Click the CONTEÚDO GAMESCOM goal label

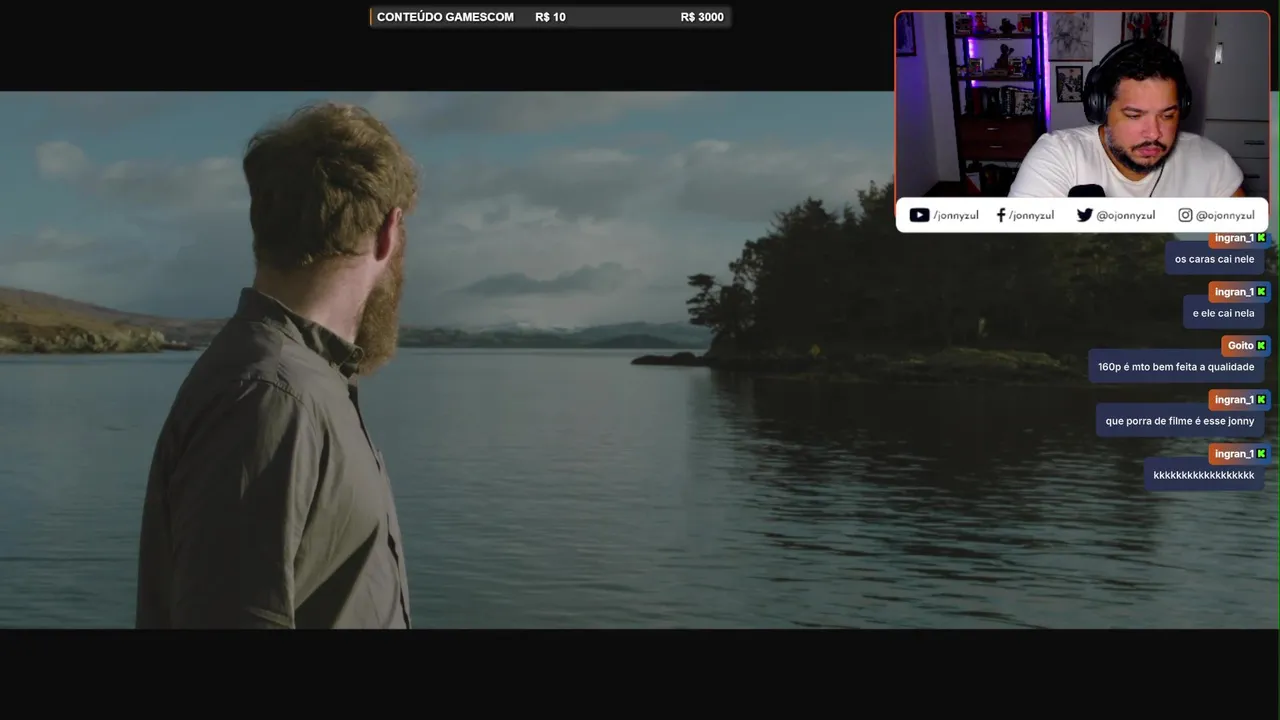coord(445,17)
